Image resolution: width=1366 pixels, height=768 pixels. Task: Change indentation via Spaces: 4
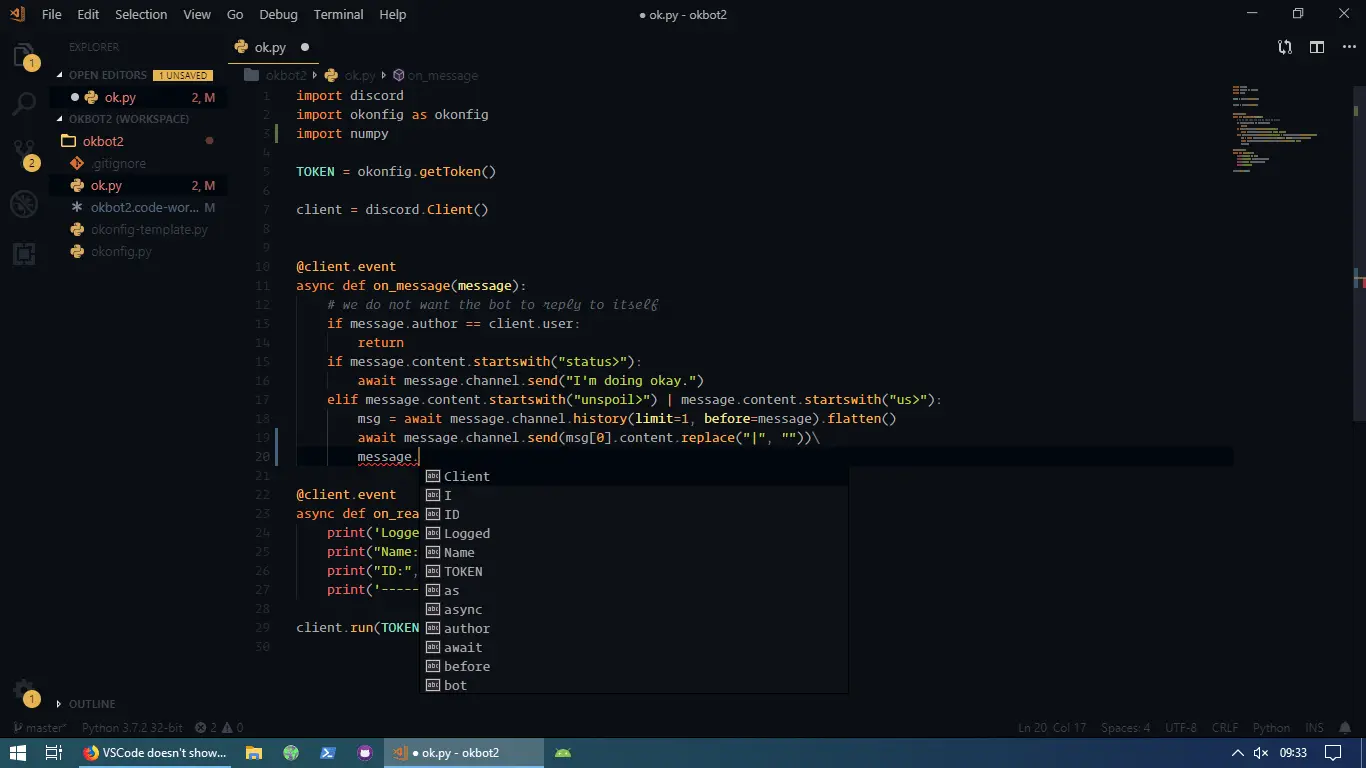pos(1126,728)
